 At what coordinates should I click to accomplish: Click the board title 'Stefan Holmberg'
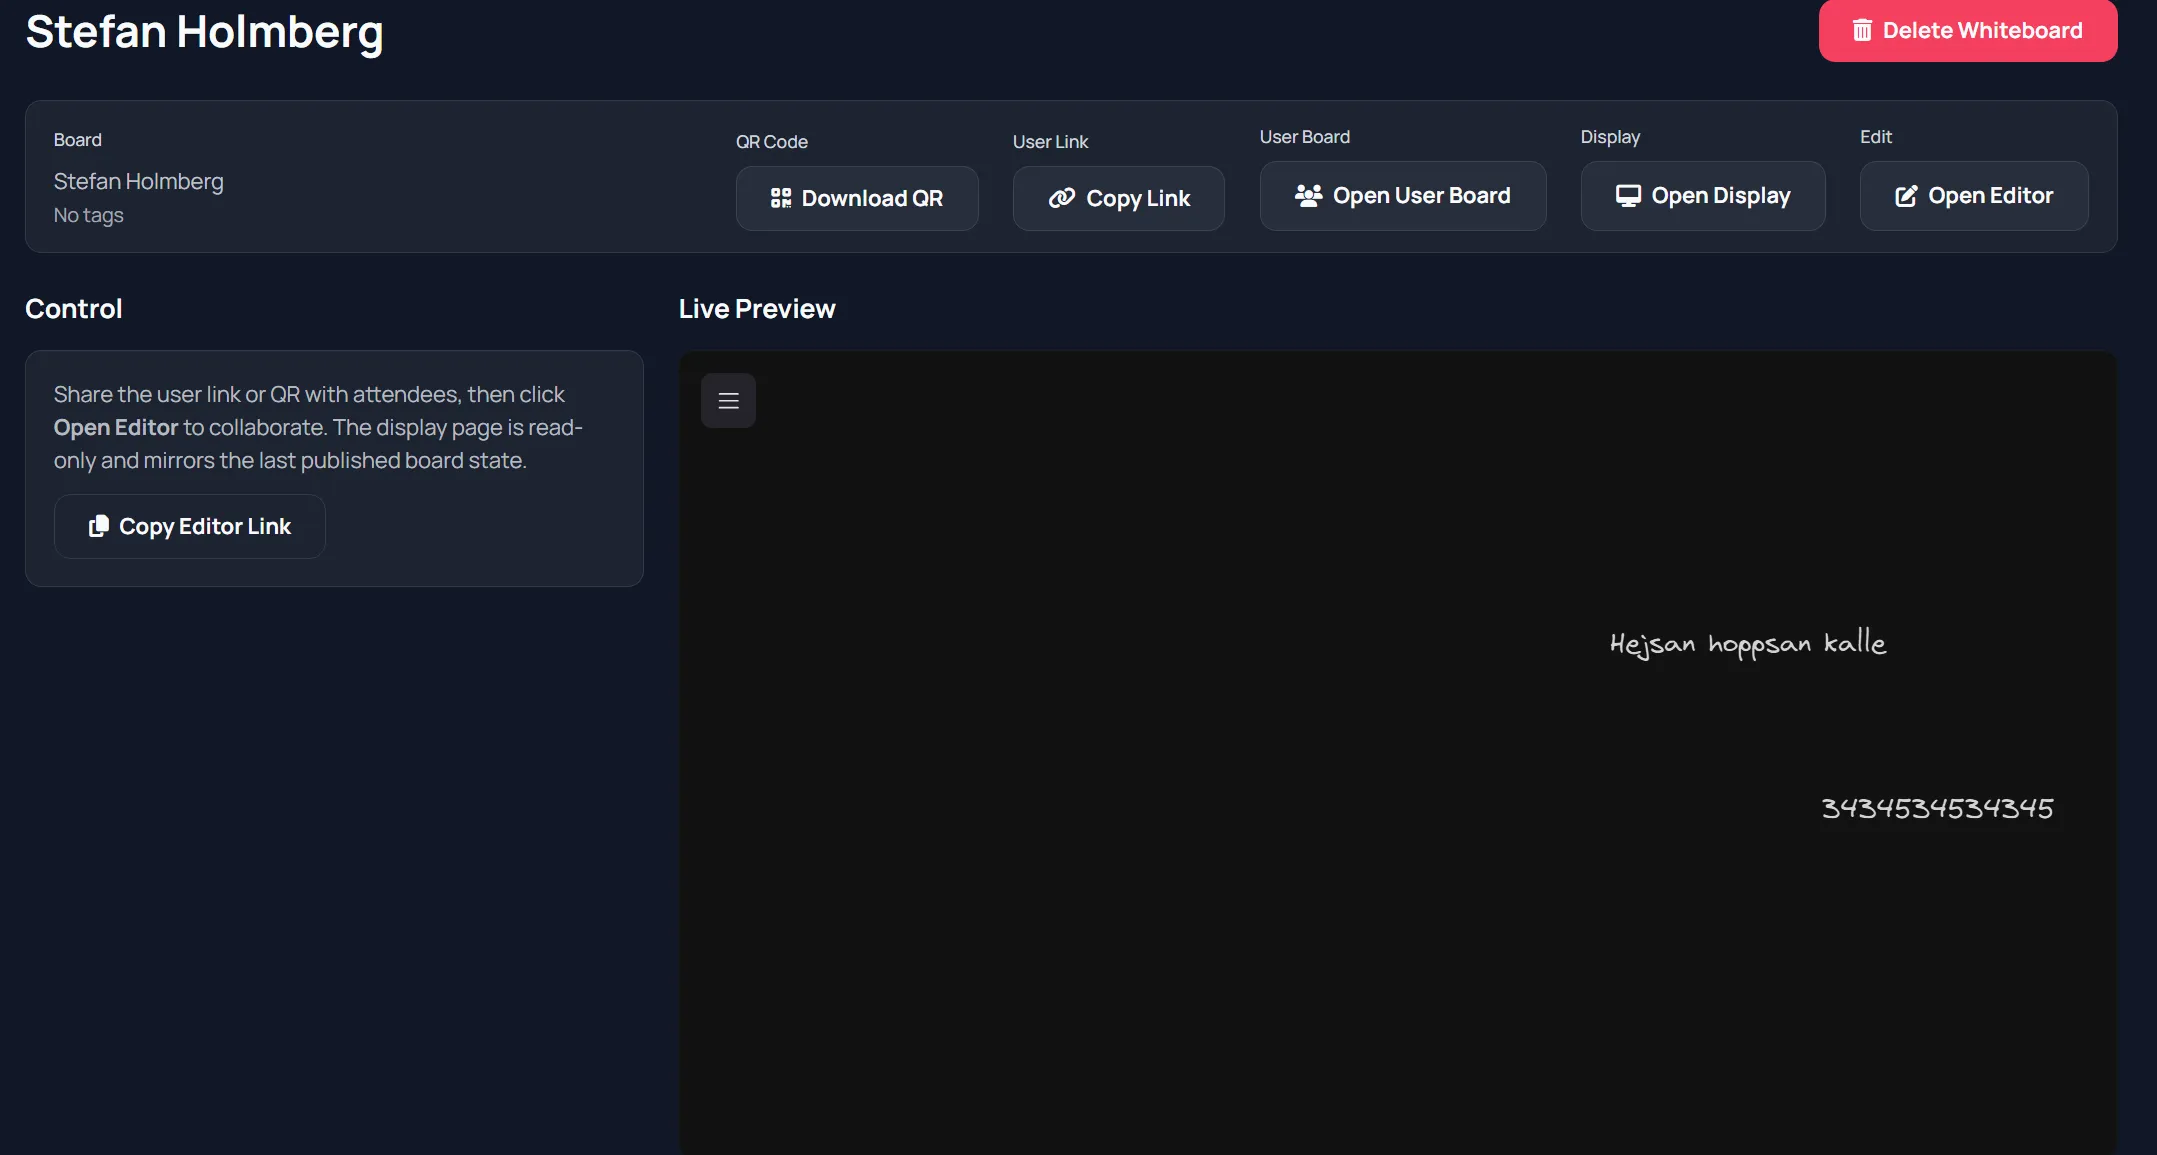203,31
